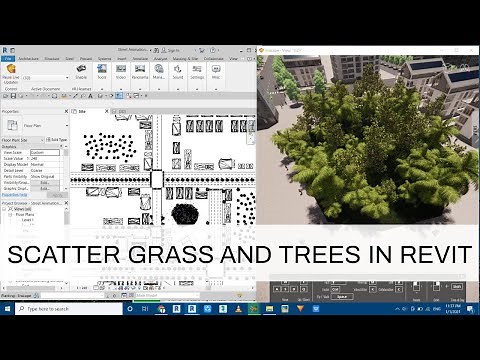
Task: Click the Save icon in quick access toolbar
Action: click(13, 96)
